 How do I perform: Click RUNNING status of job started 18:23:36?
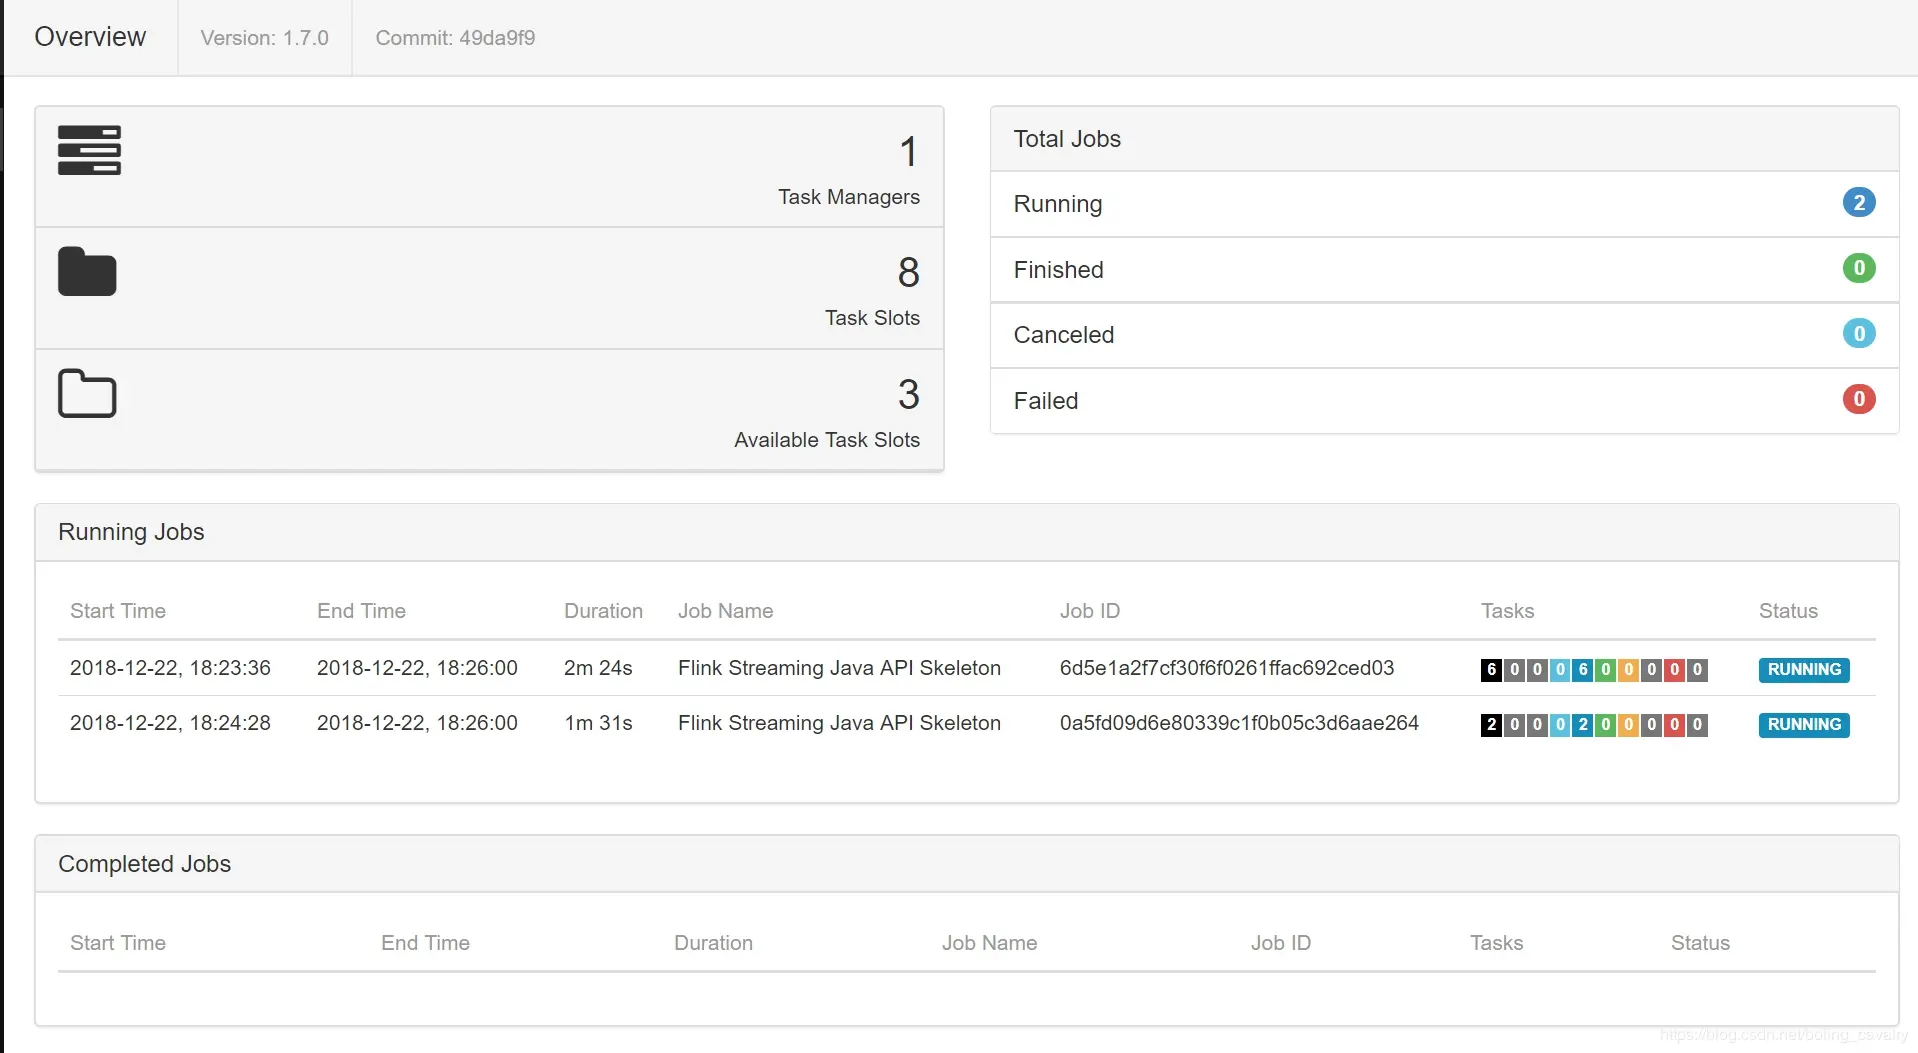tap(1803, 669)
